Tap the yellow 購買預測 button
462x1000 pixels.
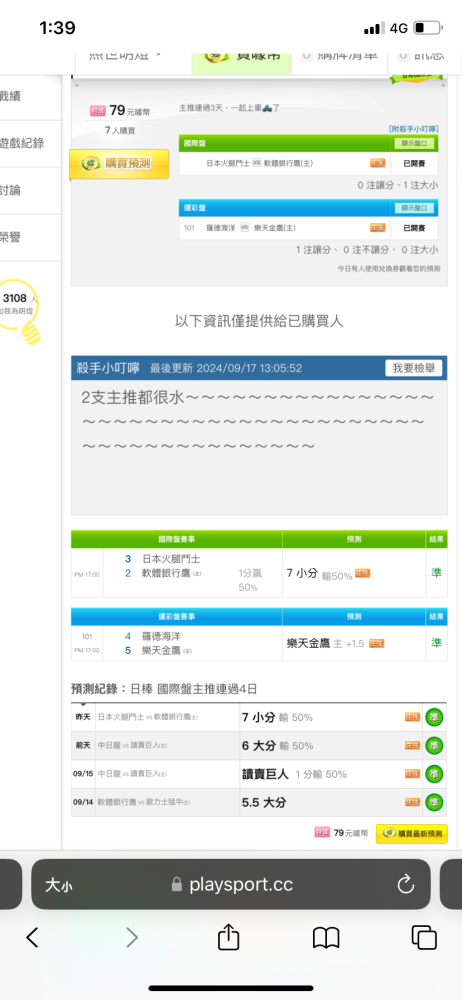119,164
